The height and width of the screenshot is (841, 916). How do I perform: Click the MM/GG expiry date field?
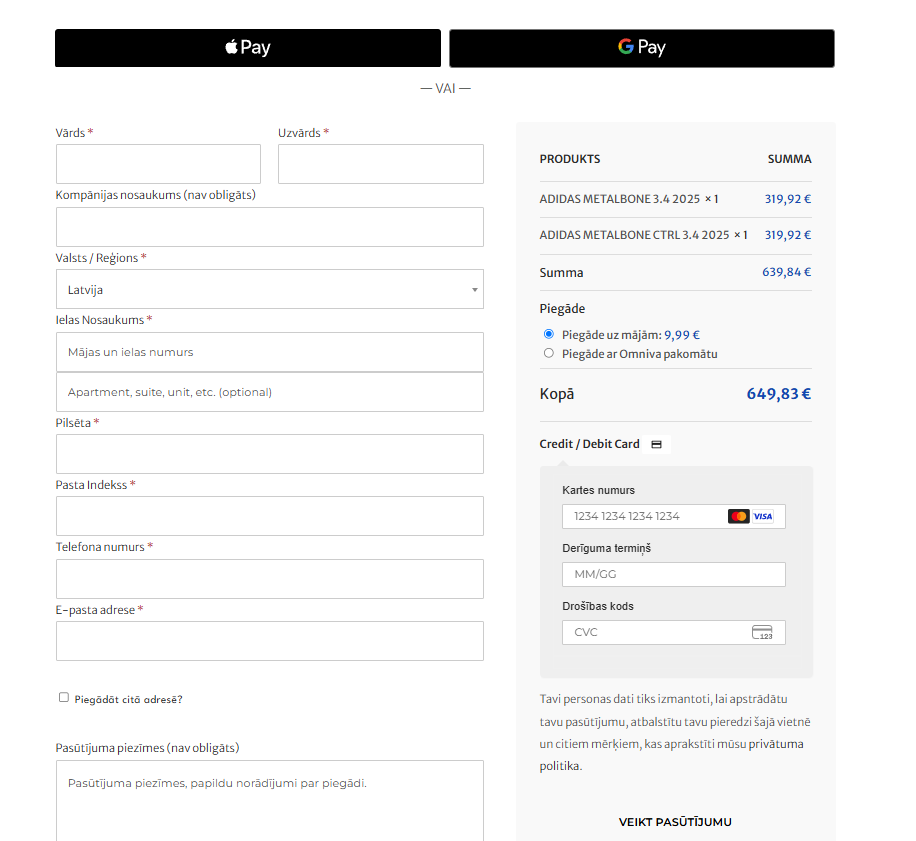[673, 573]
